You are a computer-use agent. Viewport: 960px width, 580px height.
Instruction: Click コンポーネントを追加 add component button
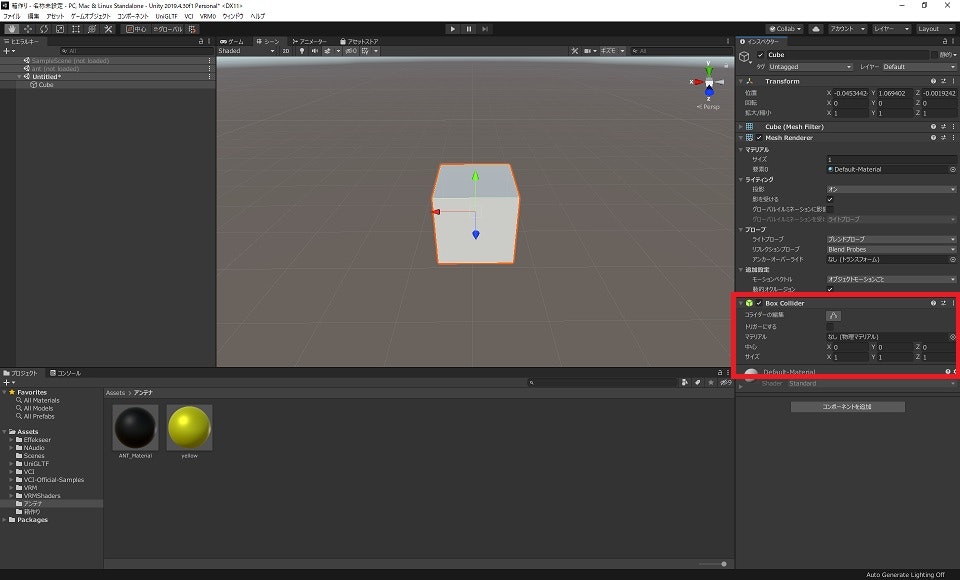847,407
